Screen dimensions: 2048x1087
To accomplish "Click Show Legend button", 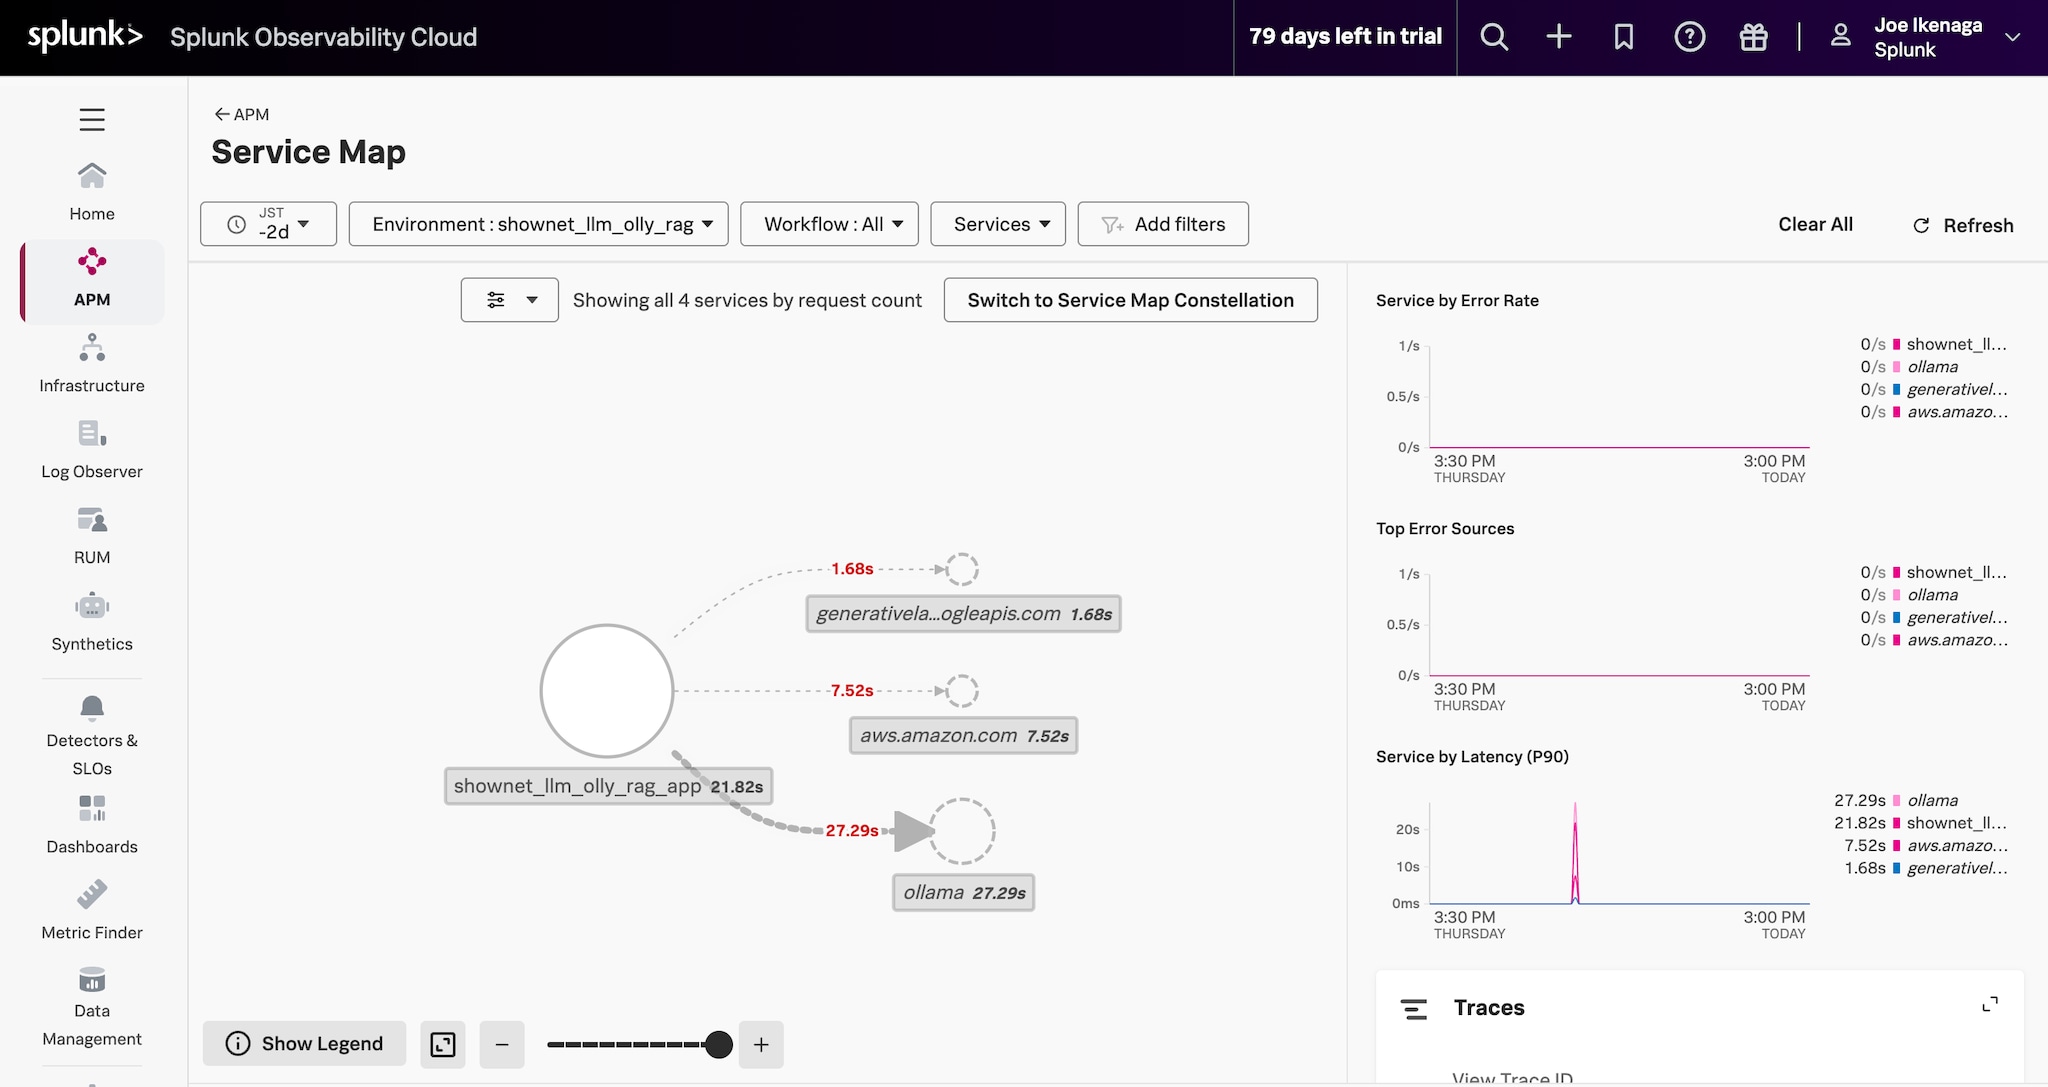I will click(x=305, y=1044).
